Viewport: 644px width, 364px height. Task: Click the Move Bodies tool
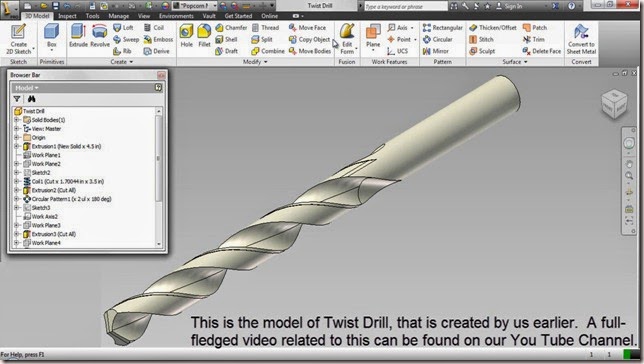click(x=310, y=51)
